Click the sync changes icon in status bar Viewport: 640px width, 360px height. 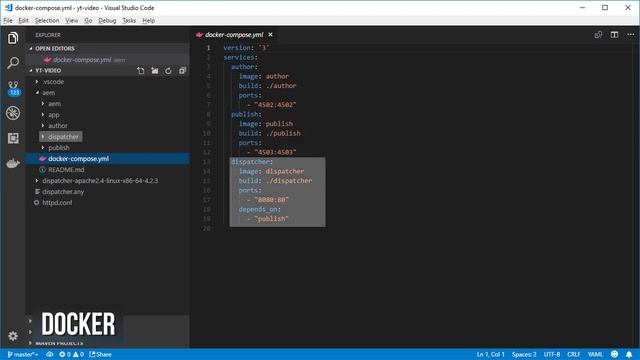tap(49, 354)
